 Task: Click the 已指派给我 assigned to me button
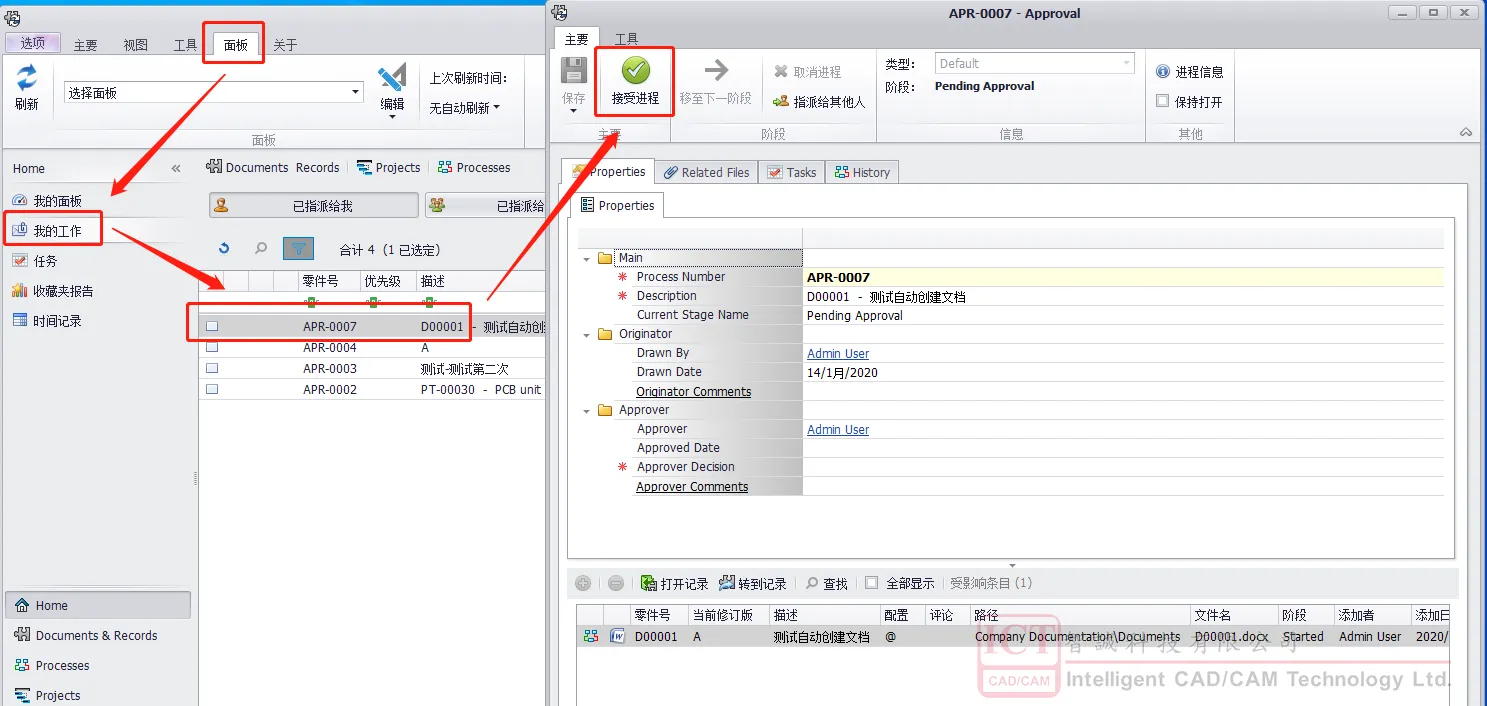pyautogui.click(x=314, y=205)
